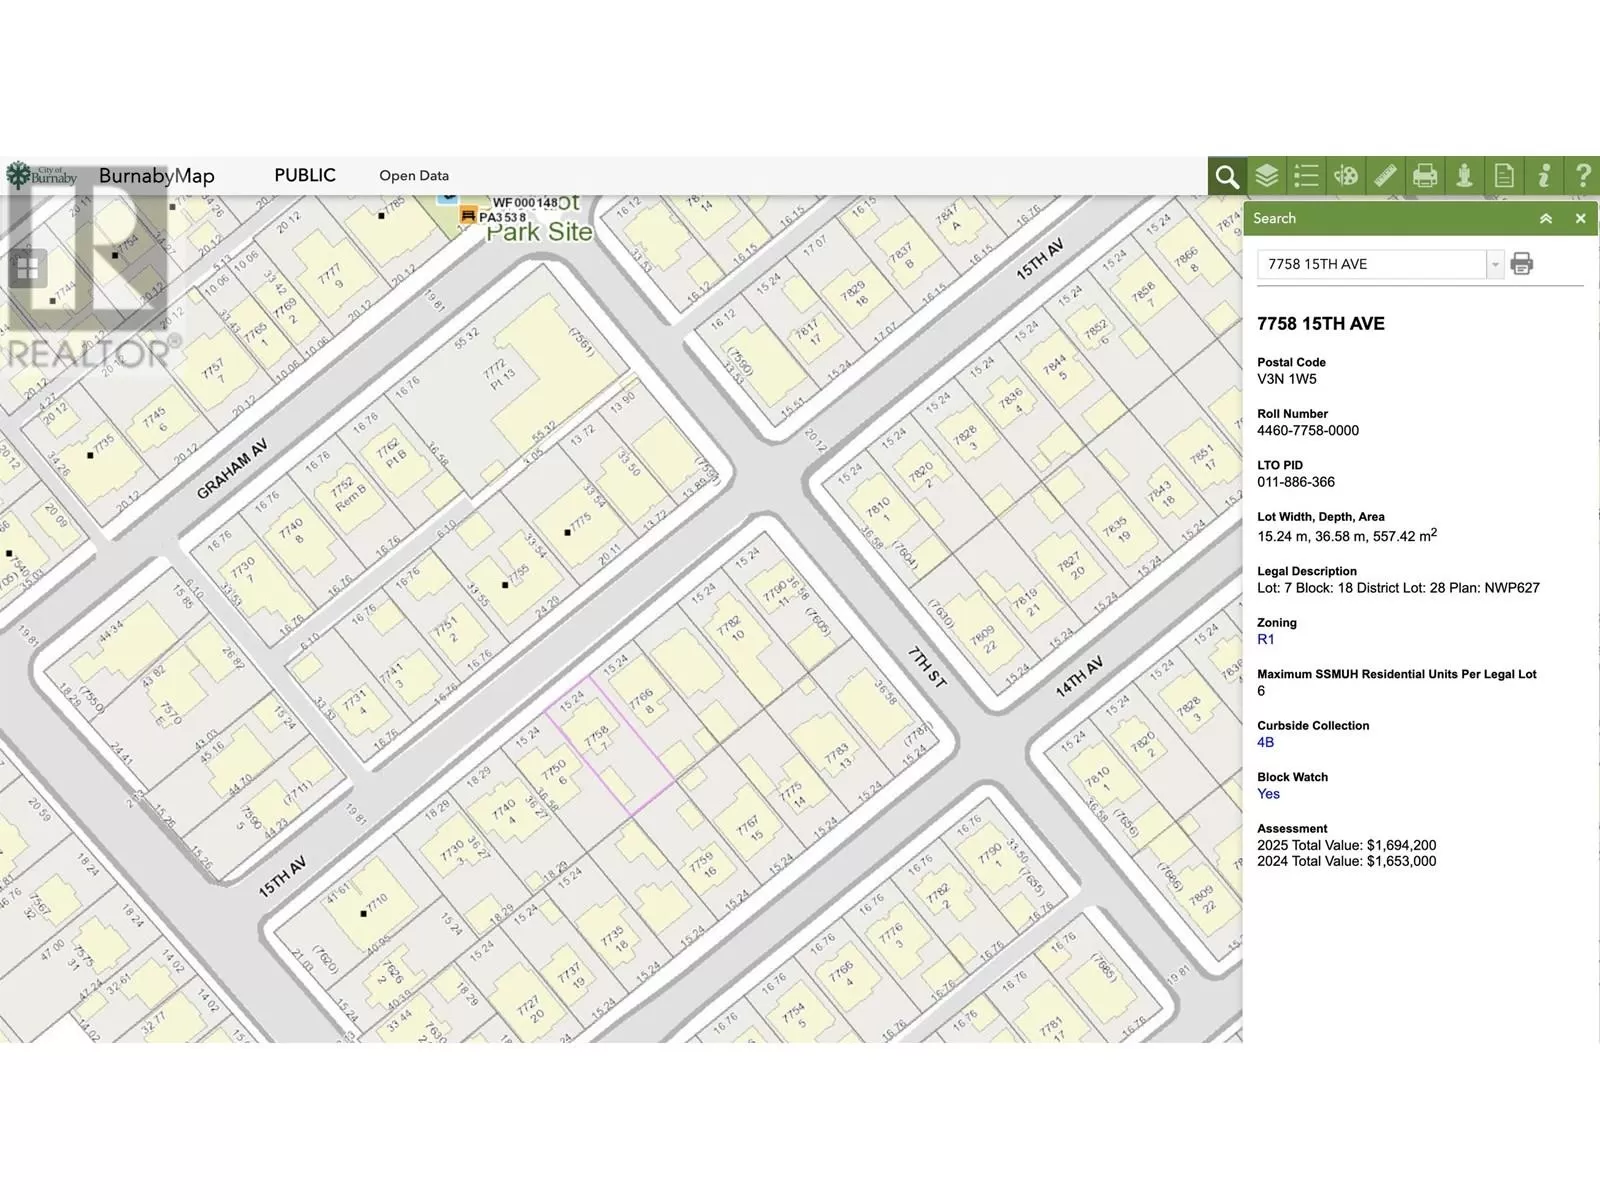Expand the address search dropdown arrow

point(1495,265)
